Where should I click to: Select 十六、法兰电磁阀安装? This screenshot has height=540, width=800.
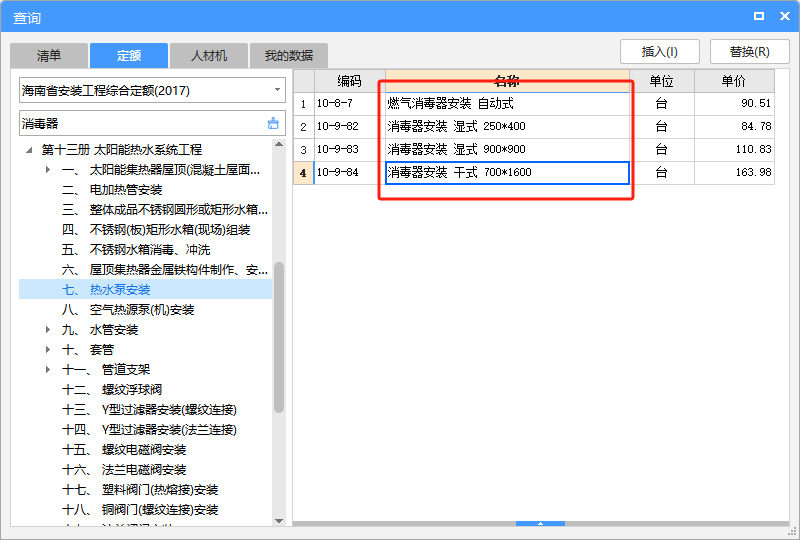coord(124,470)
